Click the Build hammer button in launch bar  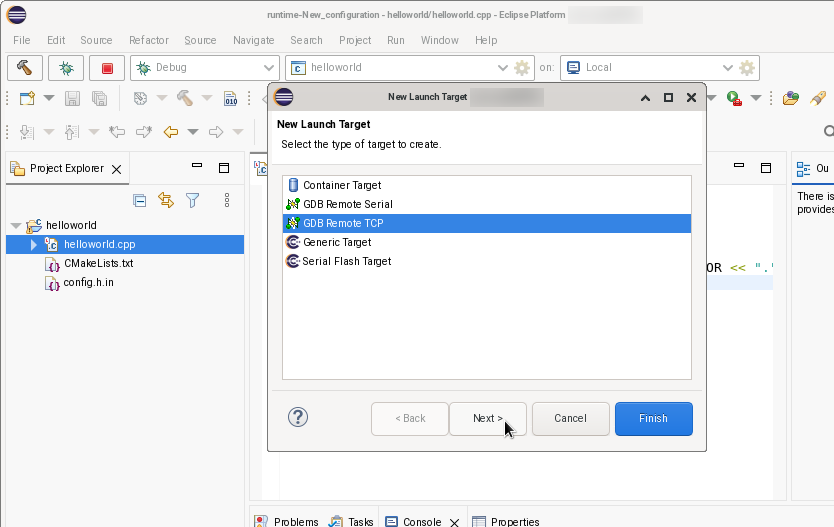[x=24, y=68]
